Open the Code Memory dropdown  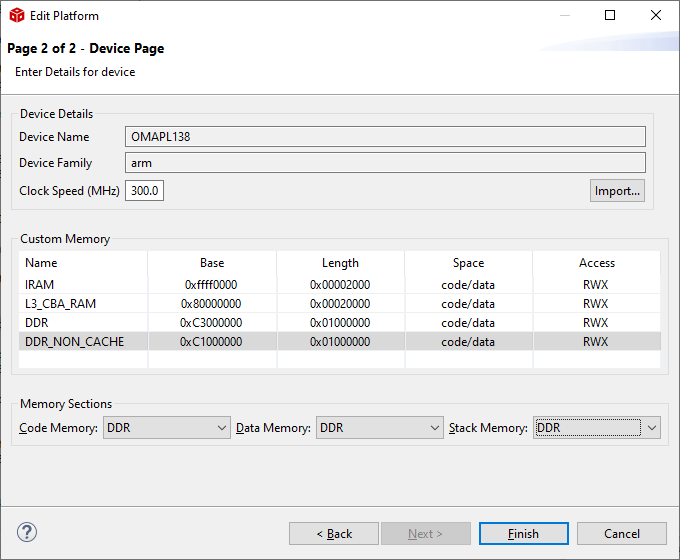coord(167,428)
